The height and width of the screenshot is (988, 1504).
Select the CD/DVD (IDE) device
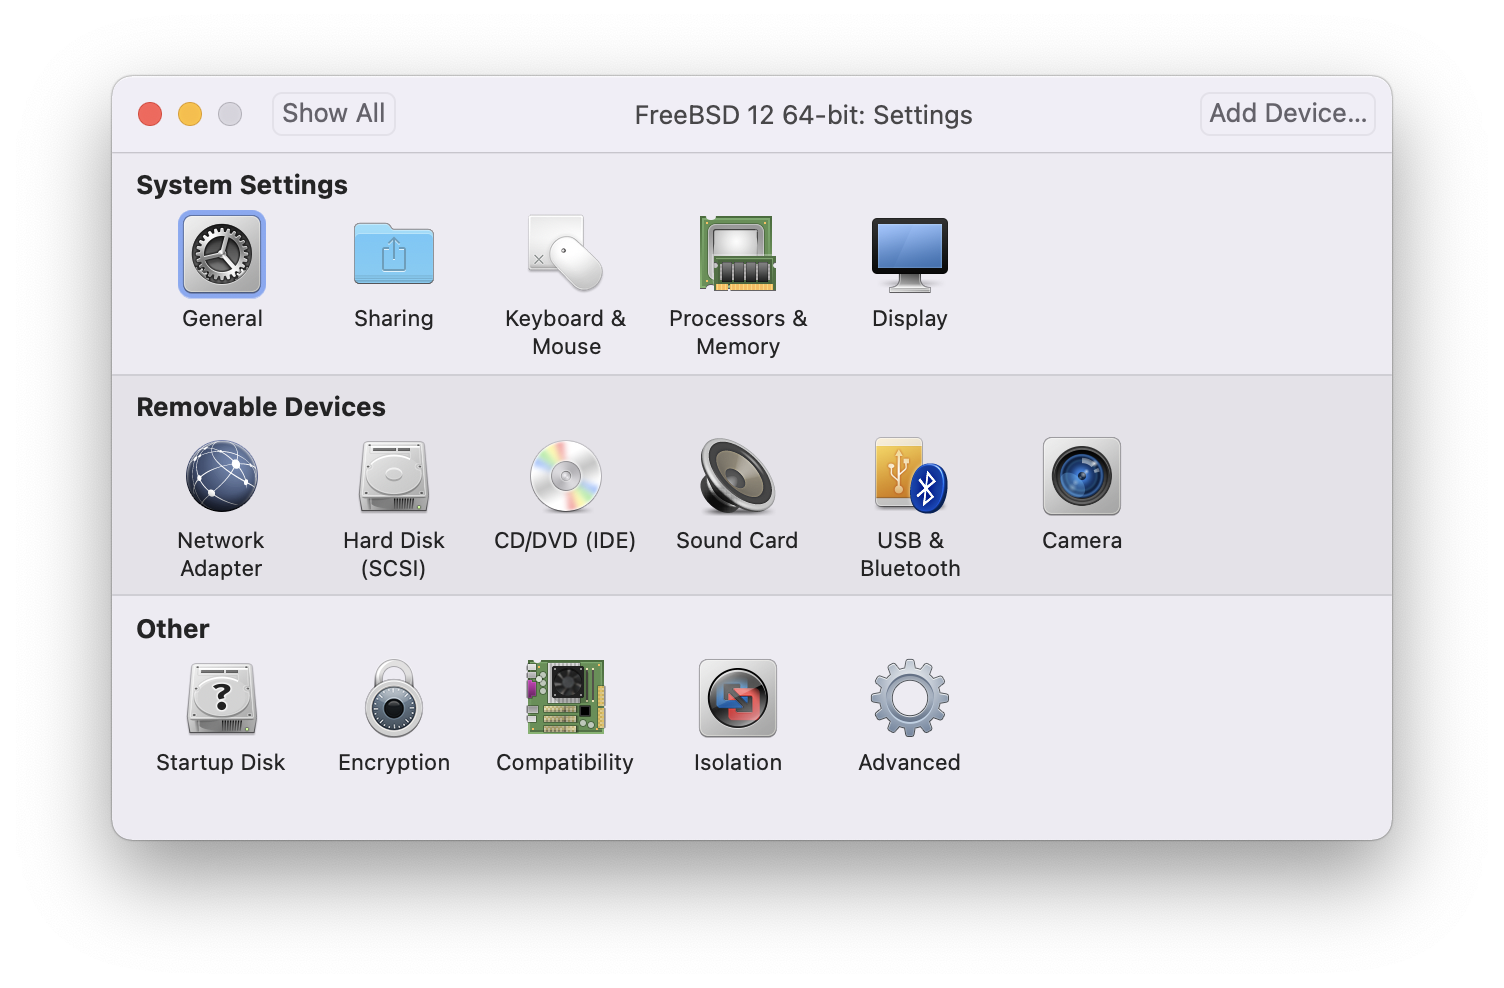pyautogui.click(x=565, y=476)
